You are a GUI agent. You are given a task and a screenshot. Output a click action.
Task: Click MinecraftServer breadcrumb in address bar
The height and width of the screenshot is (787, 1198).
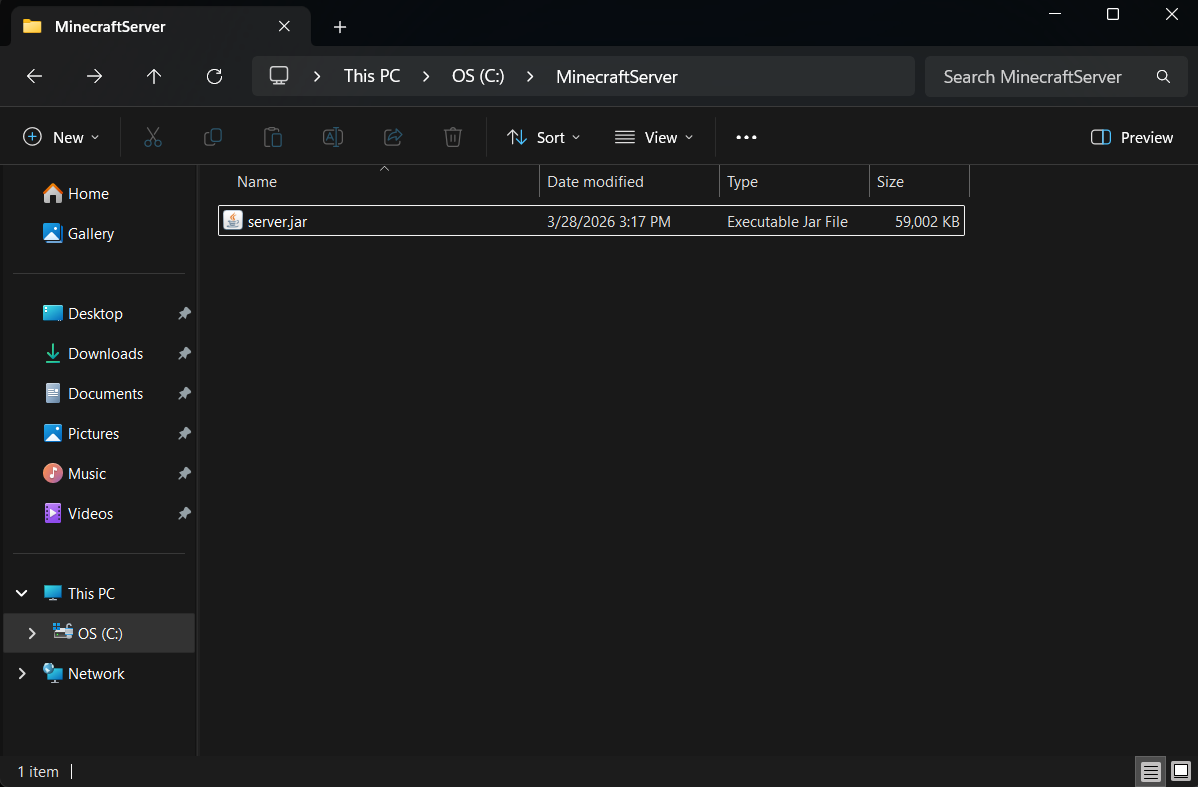point(617,76)
